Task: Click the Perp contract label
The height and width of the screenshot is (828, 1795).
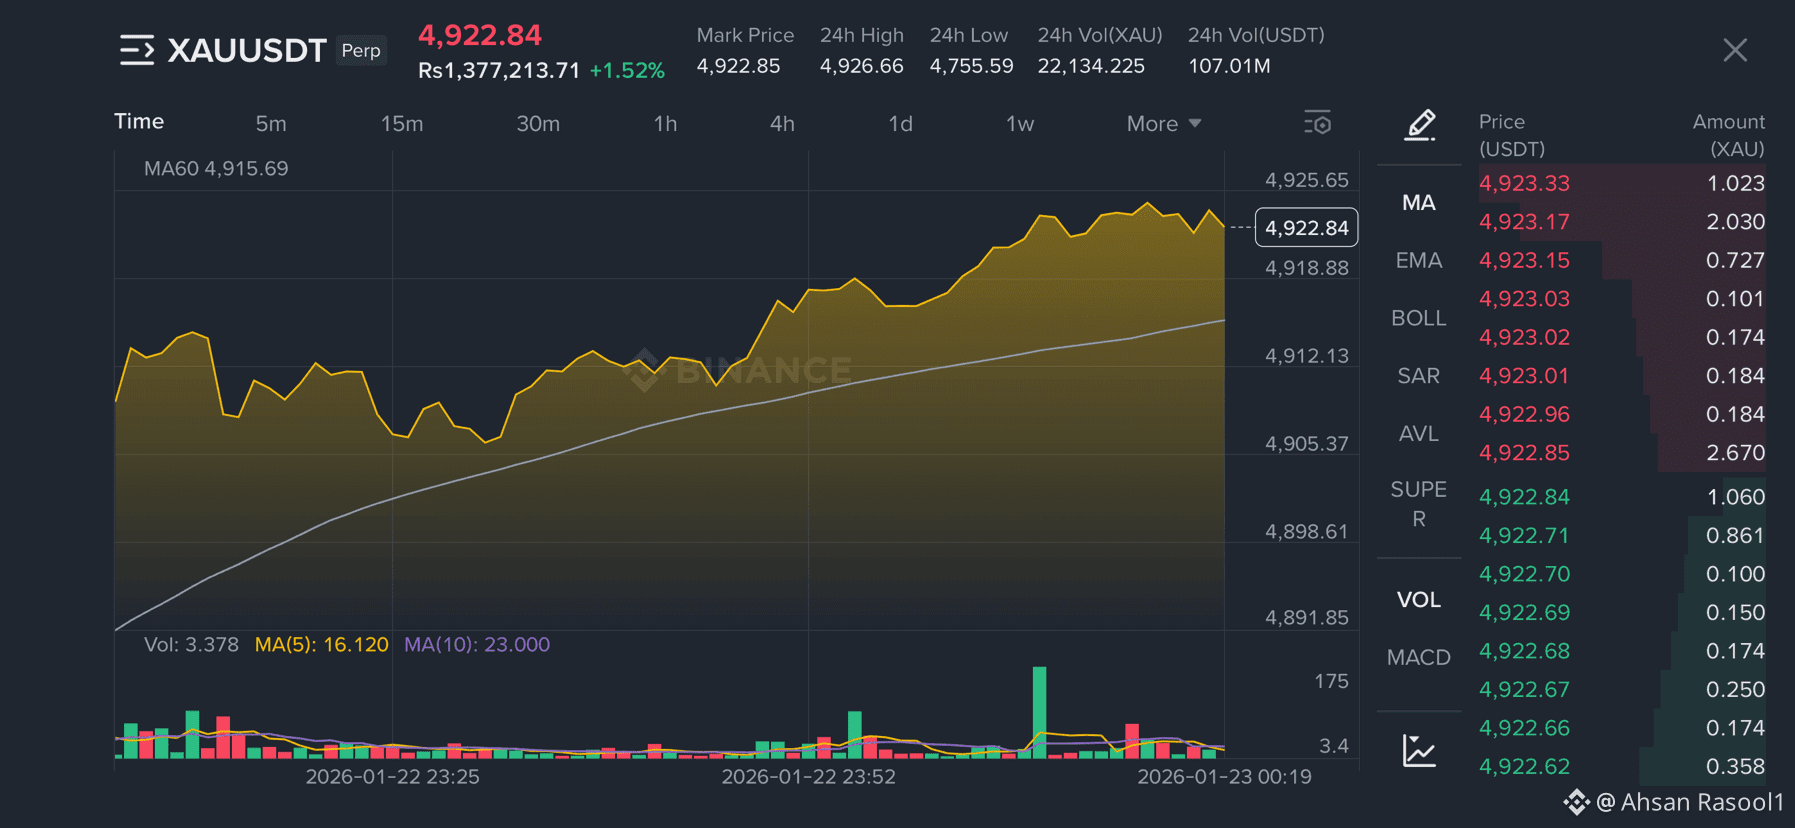Action: pyautogui.click(x=361, y=50)
